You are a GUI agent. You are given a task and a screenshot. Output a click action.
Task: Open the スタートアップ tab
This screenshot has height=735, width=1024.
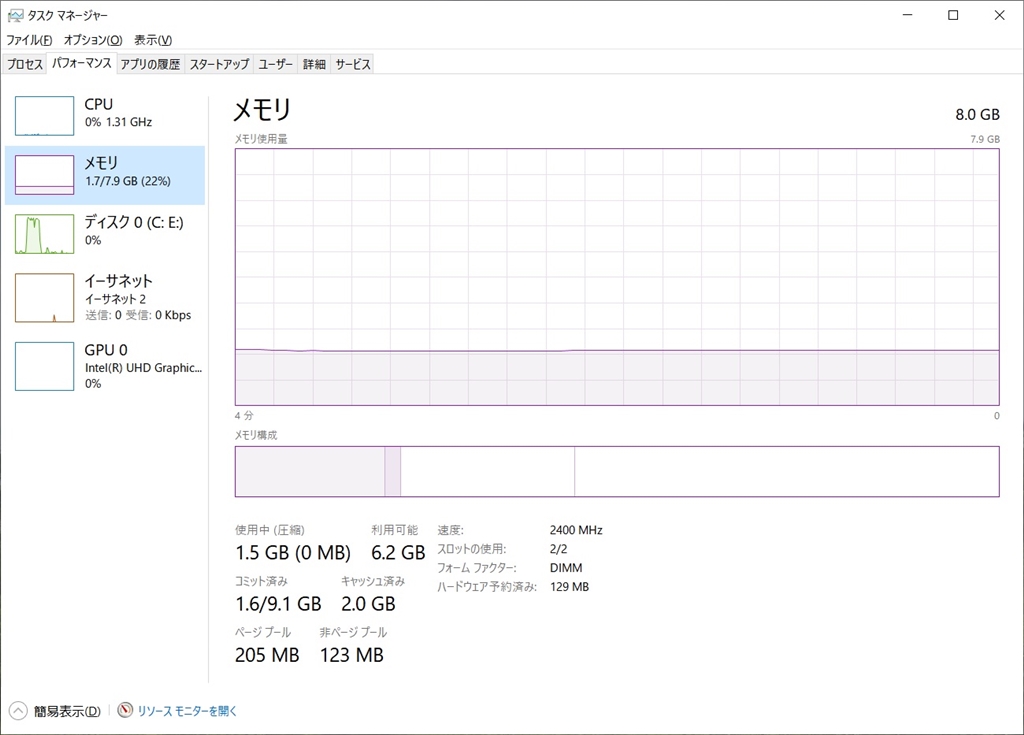point(219,64)
